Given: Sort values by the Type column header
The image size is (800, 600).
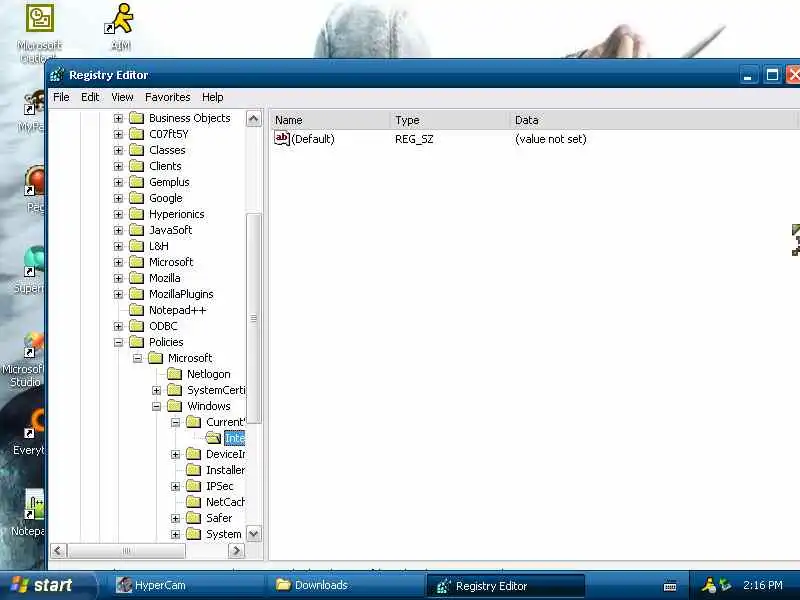Looking at the screenshot, I should click(449, 120).
